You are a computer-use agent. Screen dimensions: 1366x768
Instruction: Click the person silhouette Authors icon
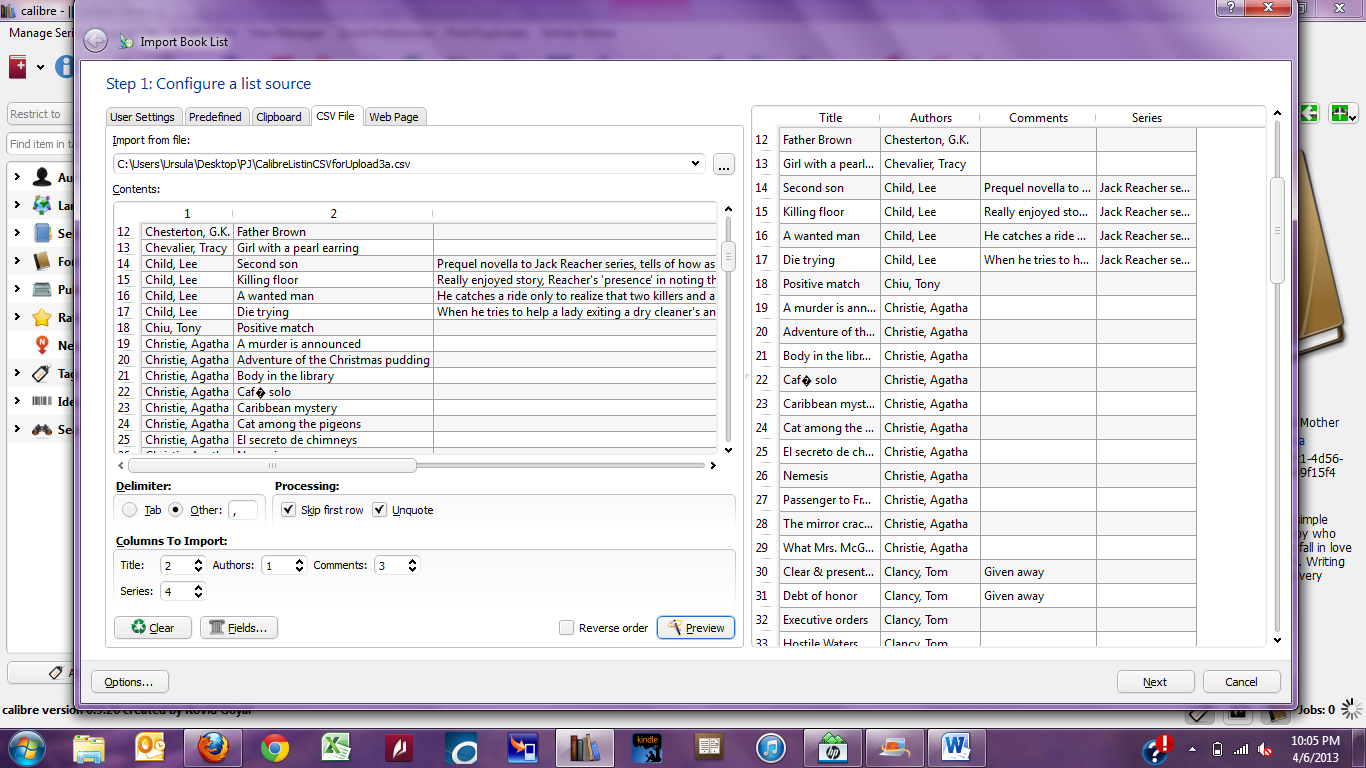pos(42,177)
